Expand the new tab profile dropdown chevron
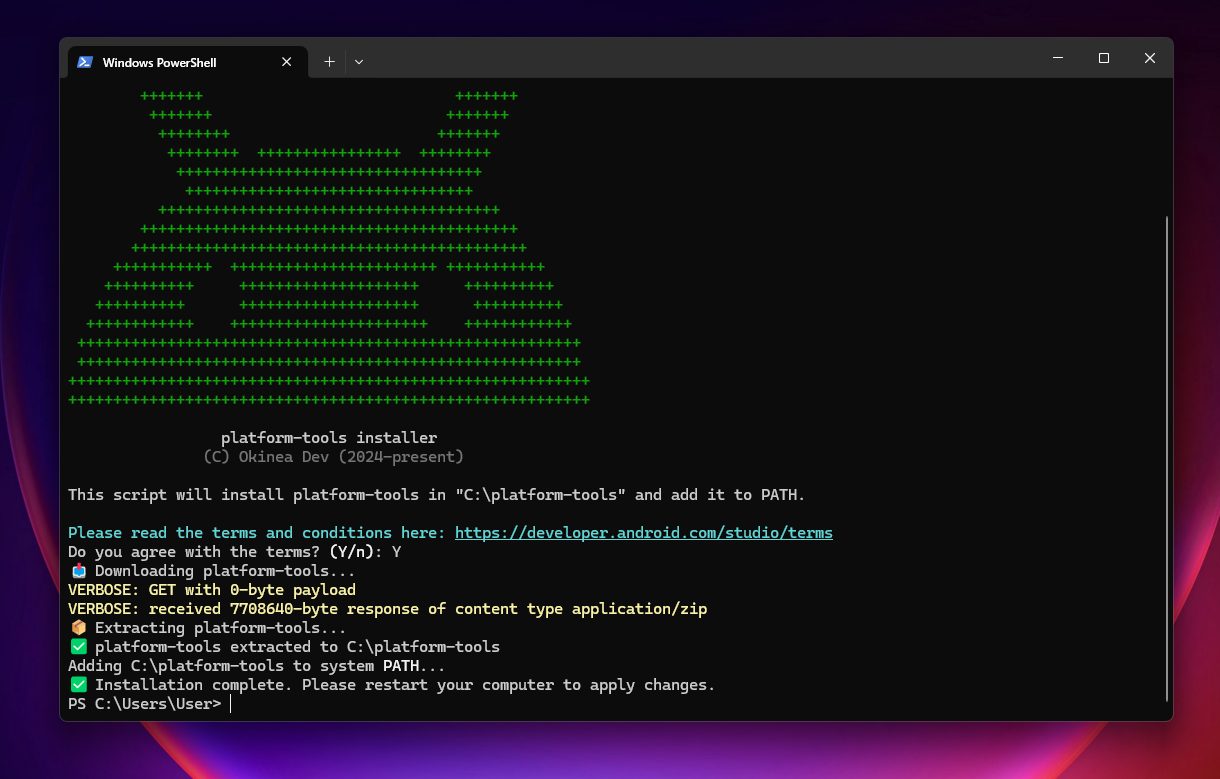The height and width of the screenshot is (779, 1220). coord(359,62)
